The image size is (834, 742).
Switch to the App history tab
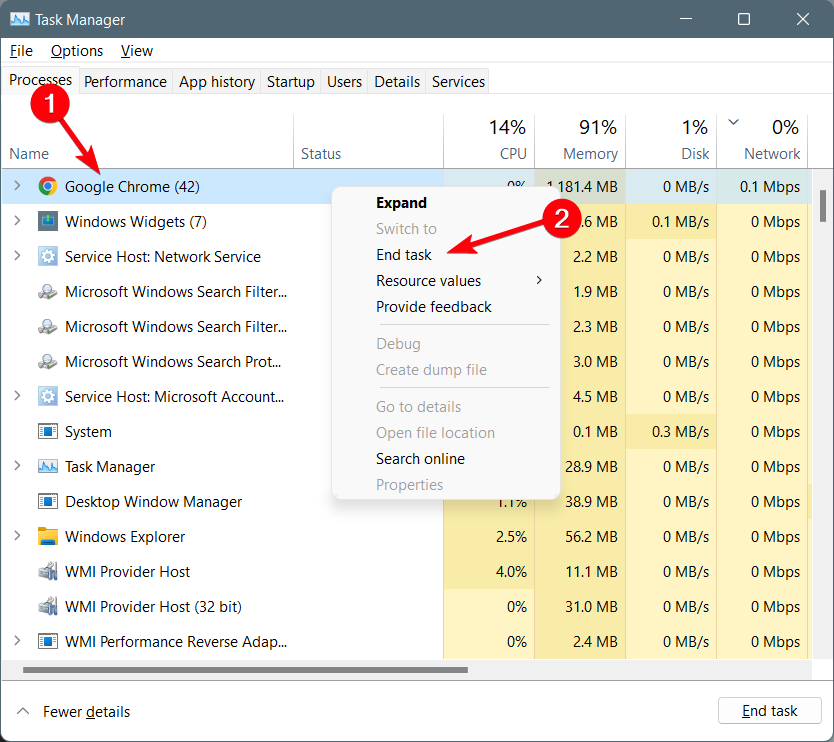pyautogui.click(x=217, y=81)
